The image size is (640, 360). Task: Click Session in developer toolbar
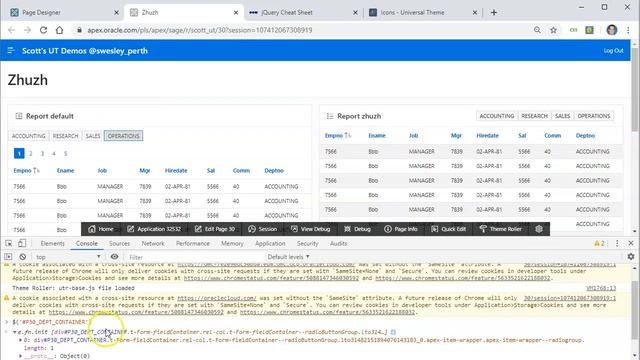coord(262,229)
